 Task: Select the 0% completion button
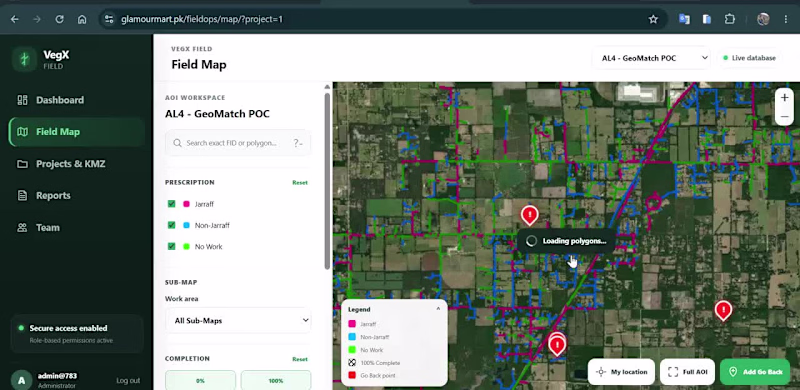click(201, 380)
